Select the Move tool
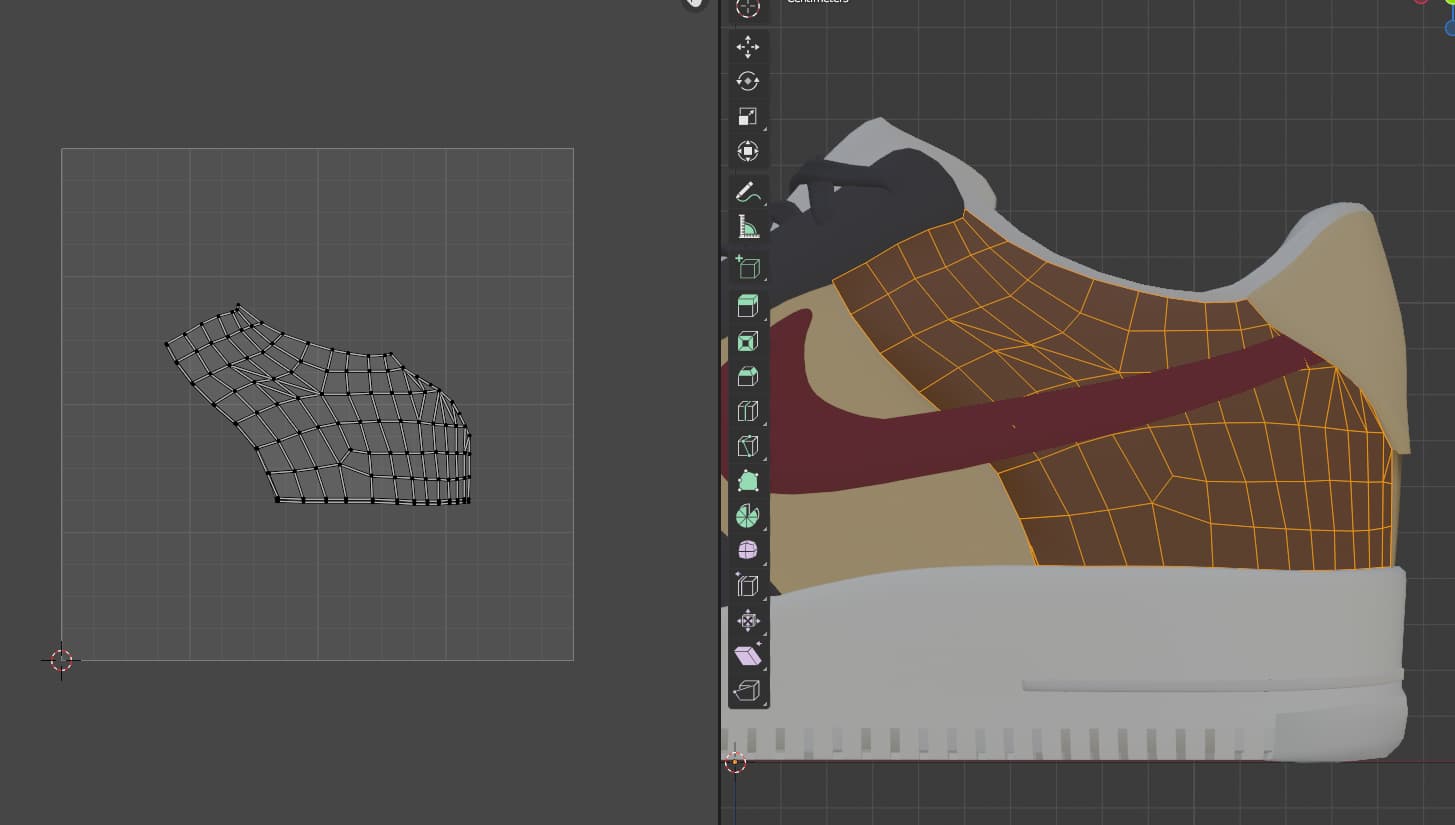 point(748,47)
